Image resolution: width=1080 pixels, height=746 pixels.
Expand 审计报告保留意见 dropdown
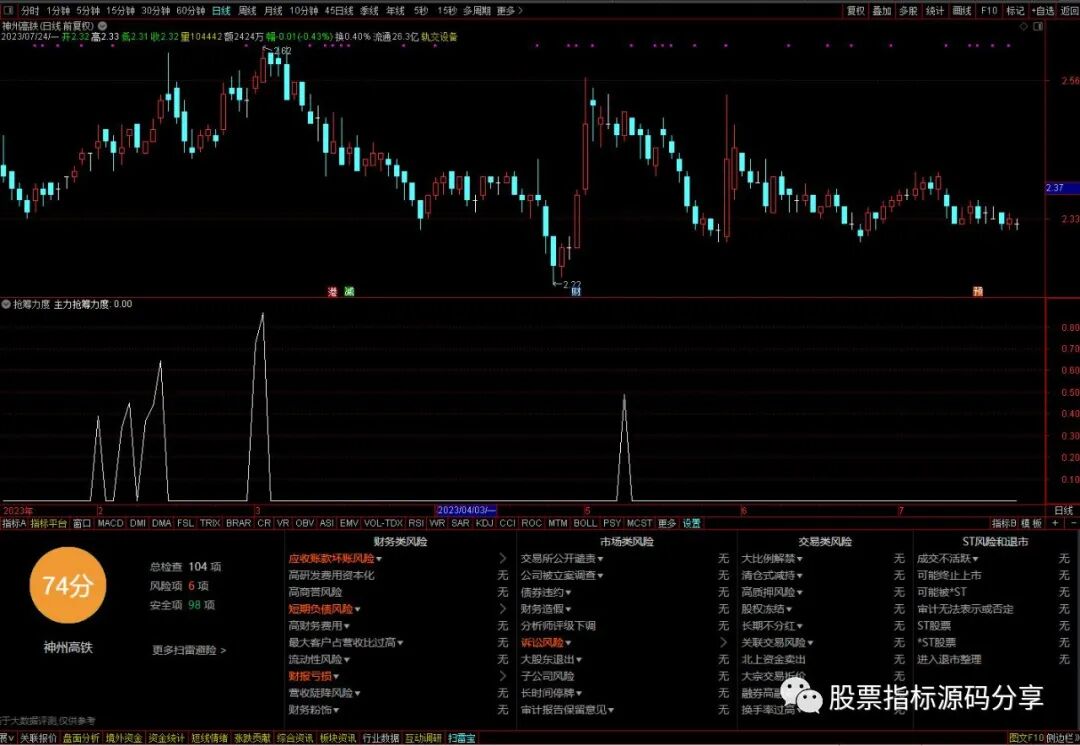click(x=611, y=710)
